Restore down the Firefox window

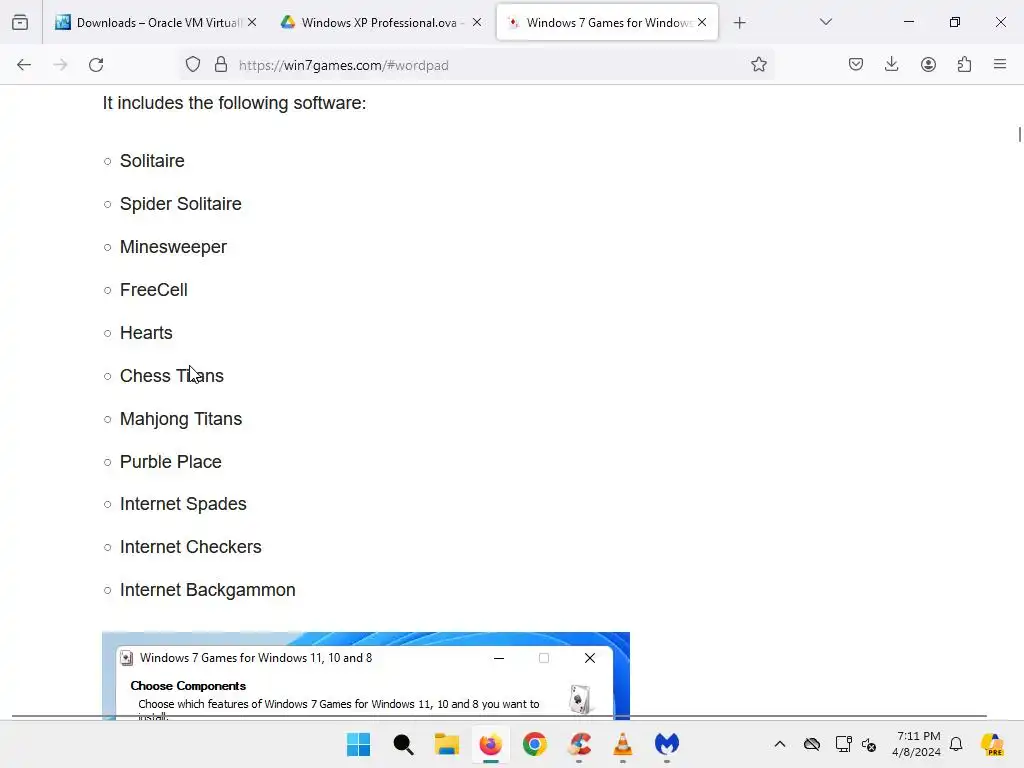click(955, 22)
